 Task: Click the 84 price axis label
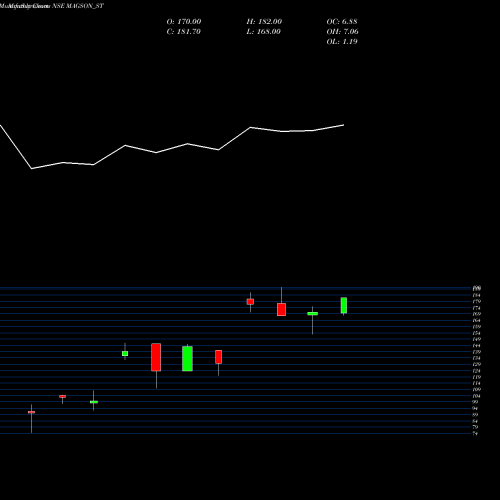(475, 421)
